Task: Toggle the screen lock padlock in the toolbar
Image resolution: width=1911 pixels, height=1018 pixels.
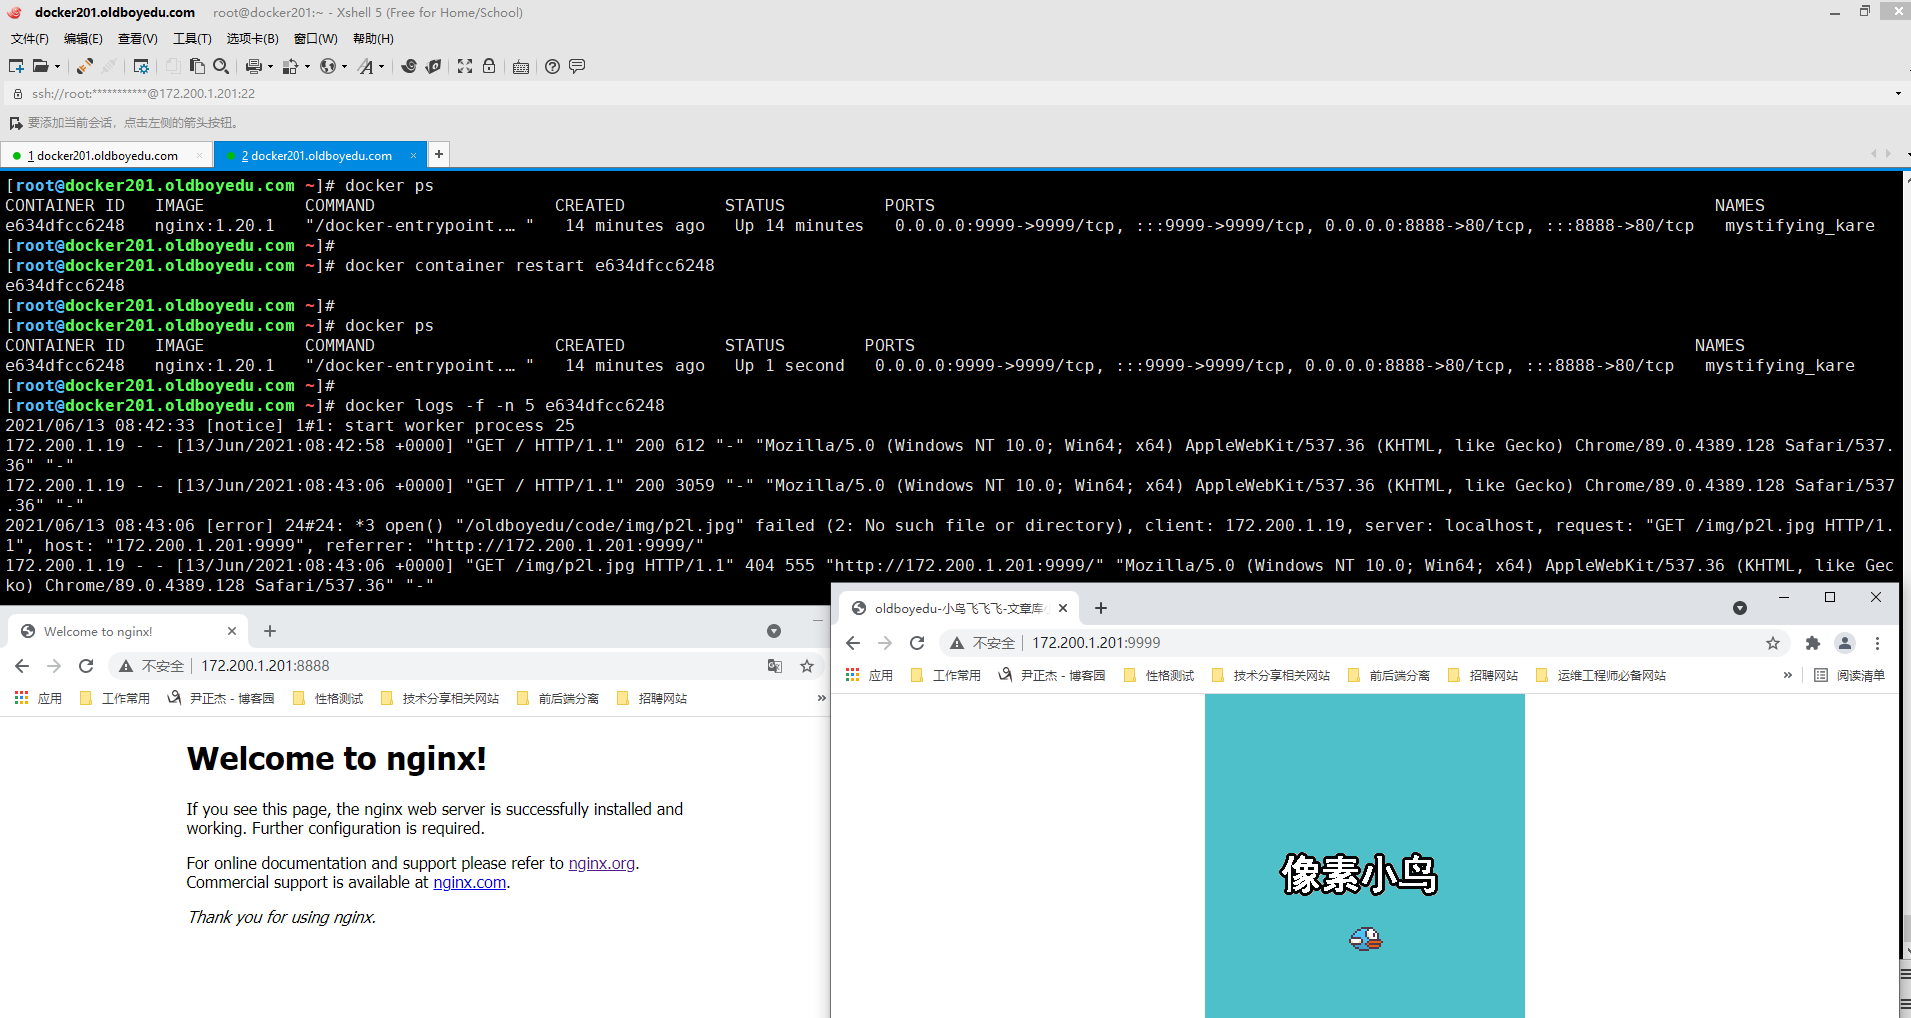Action: tap(489, 66)
